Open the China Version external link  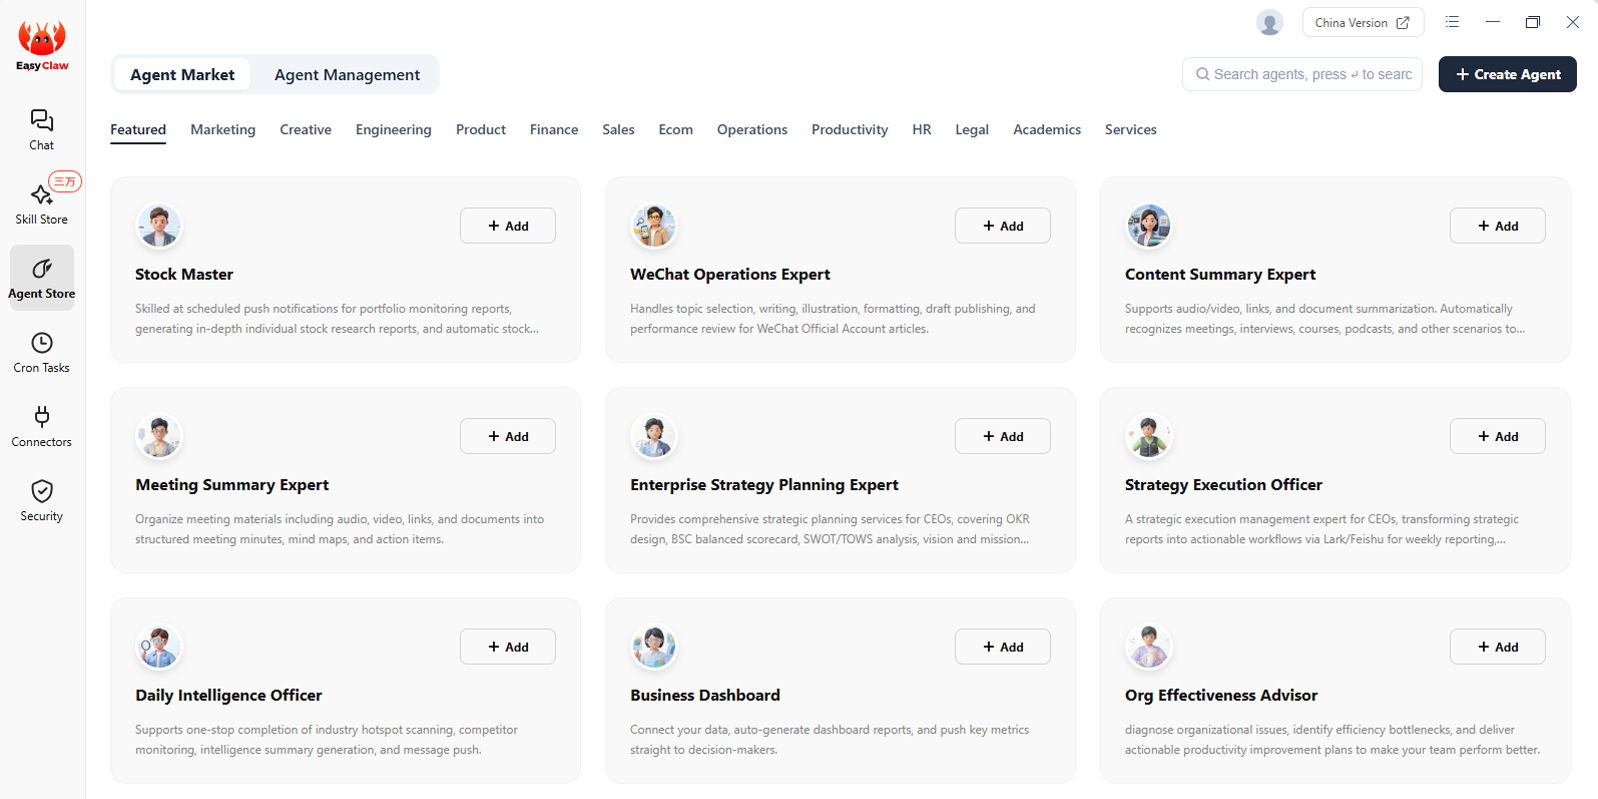(1362, 22)
